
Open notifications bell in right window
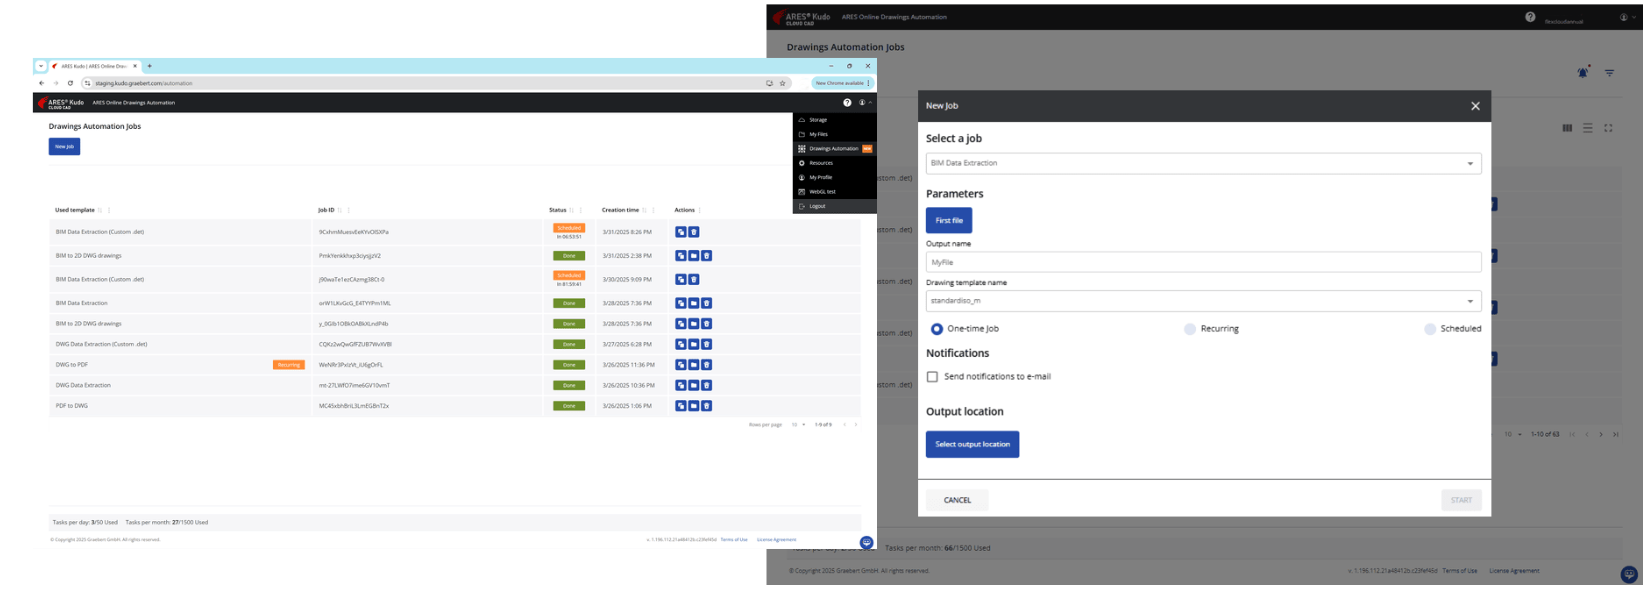pos(1583,72)
